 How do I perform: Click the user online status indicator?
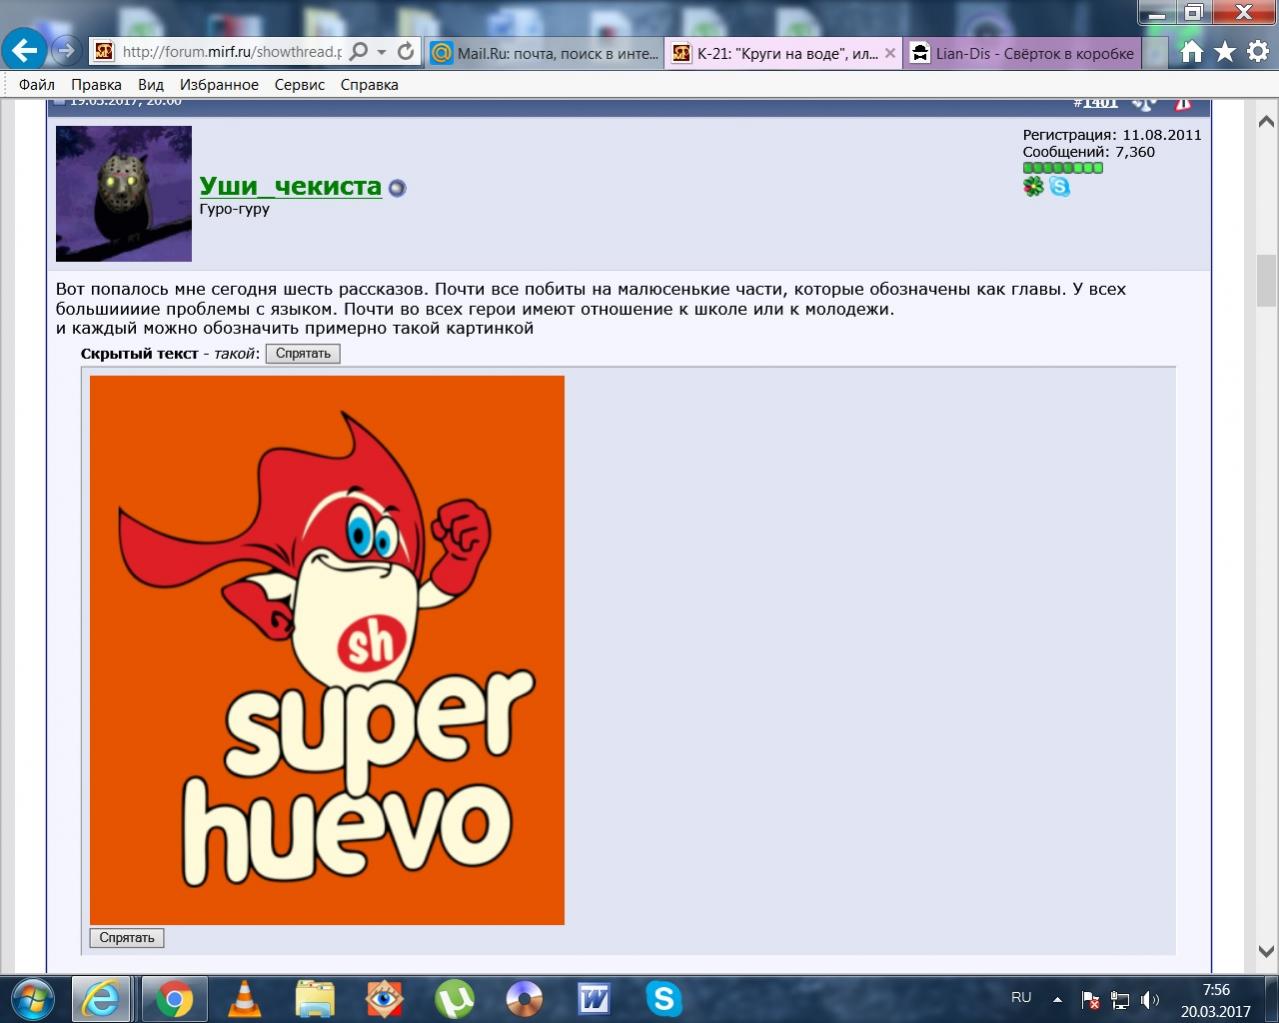click(397, 188)
